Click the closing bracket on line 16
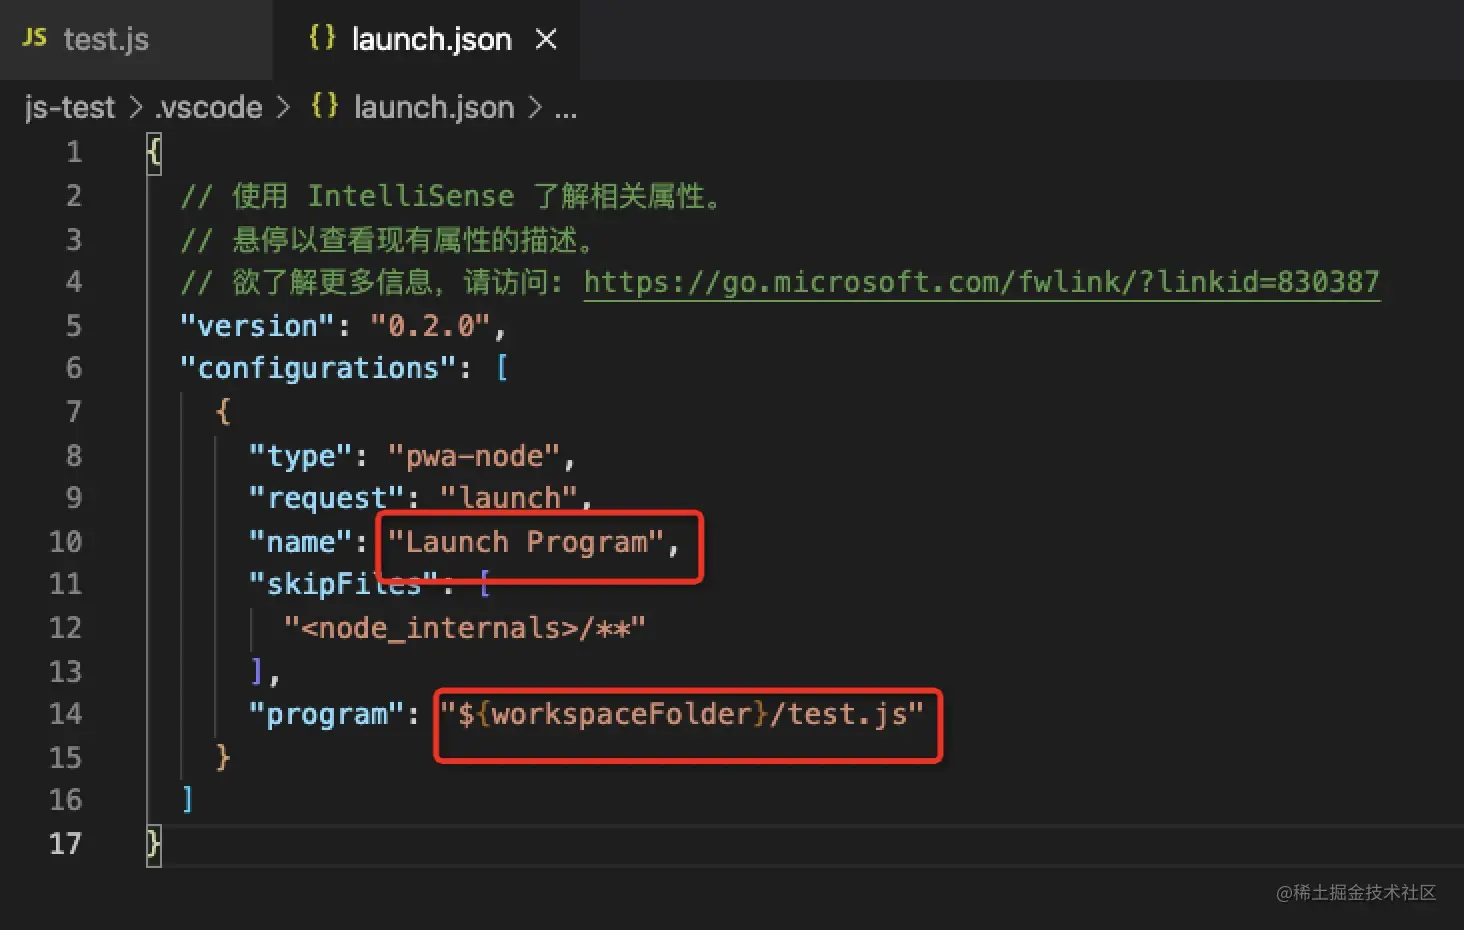 (x=188, y=800)
